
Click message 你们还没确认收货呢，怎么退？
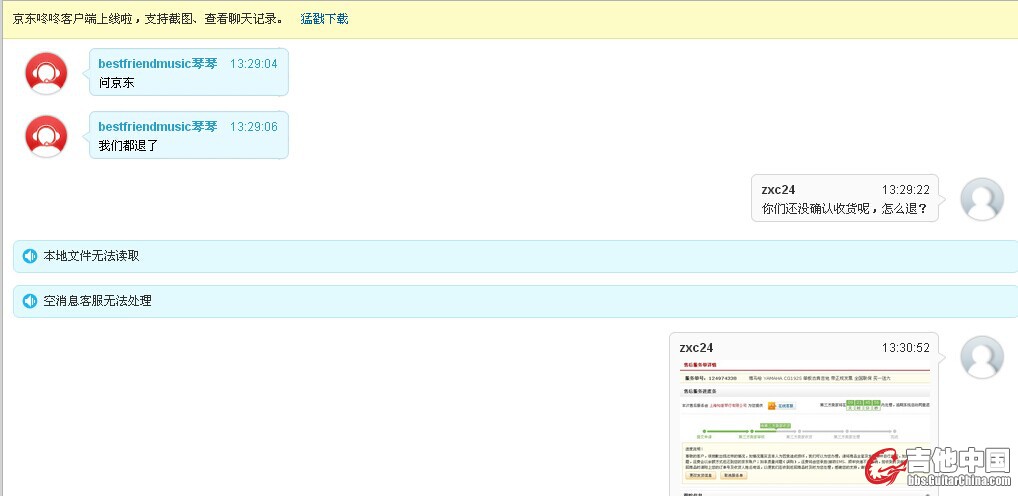click(844, 209)
